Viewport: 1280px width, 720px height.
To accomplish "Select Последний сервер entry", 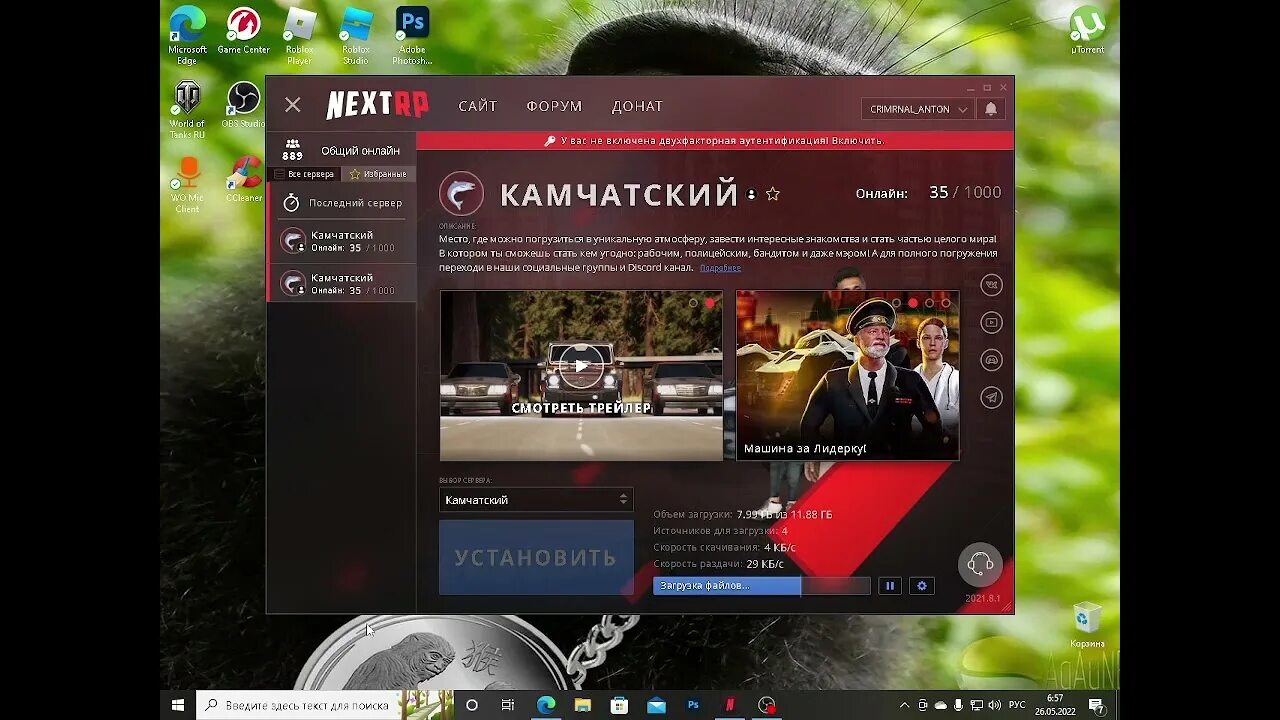I will (342, 203).
